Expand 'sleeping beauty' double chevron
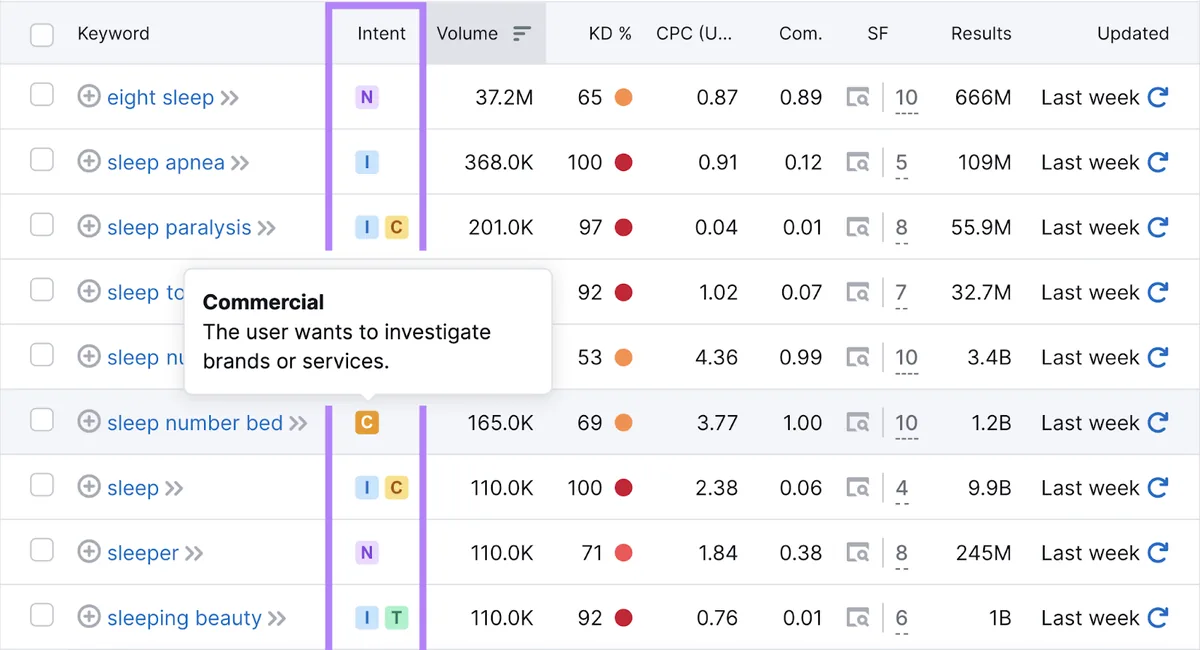The height and width of the screenshot is (650, 1200). (277, 619)
